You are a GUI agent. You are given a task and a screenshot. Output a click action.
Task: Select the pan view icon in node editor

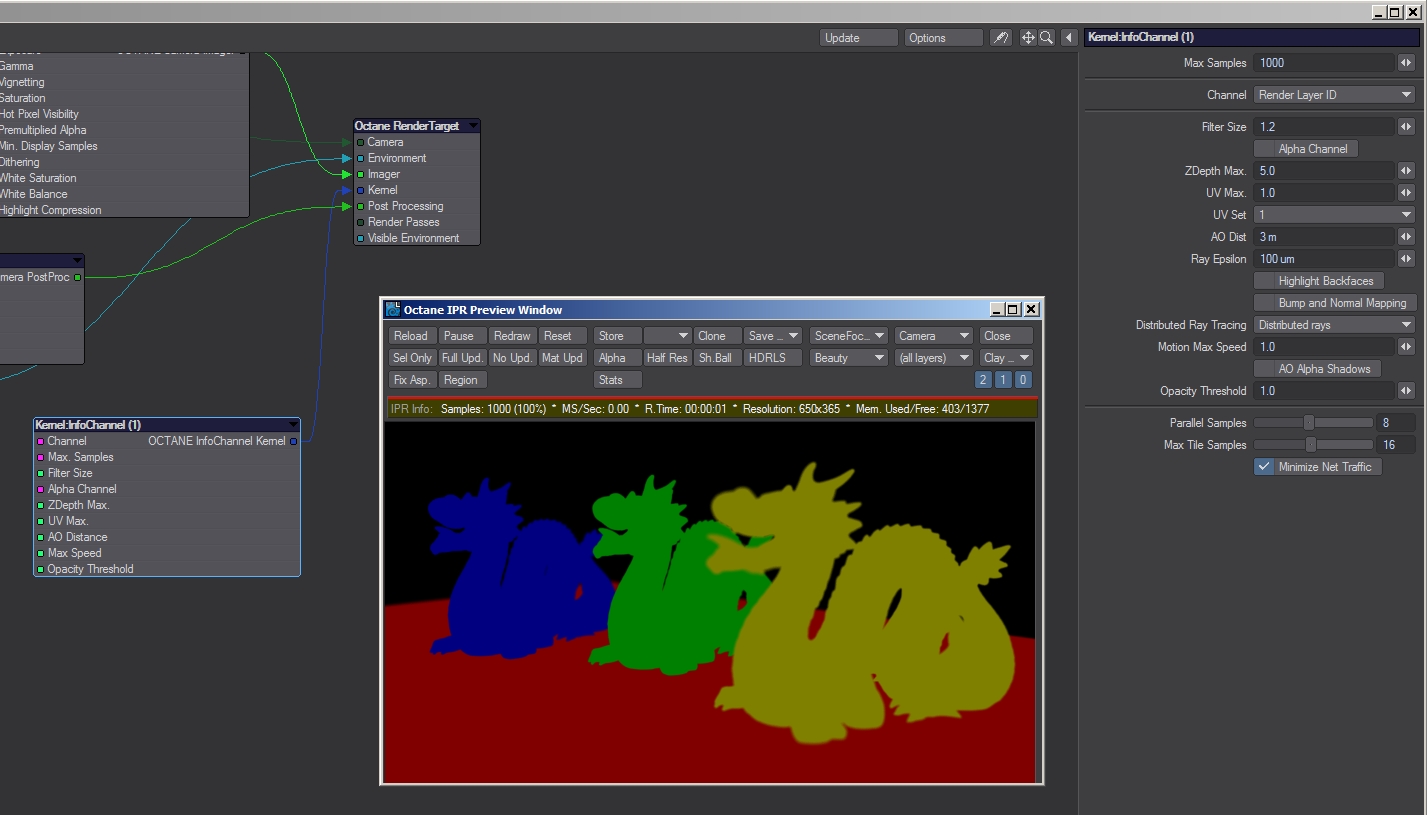coord(1027,38)
